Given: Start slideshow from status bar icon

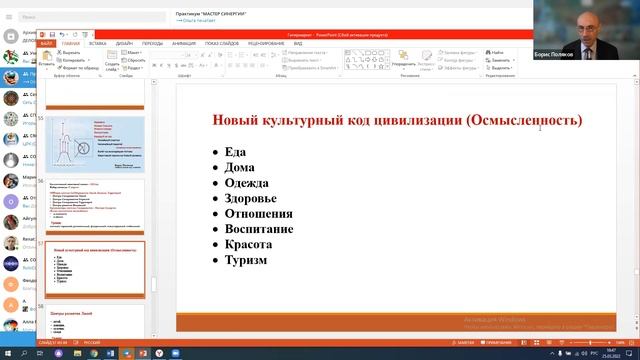Looking at the screenshot, I should [562, 343].
